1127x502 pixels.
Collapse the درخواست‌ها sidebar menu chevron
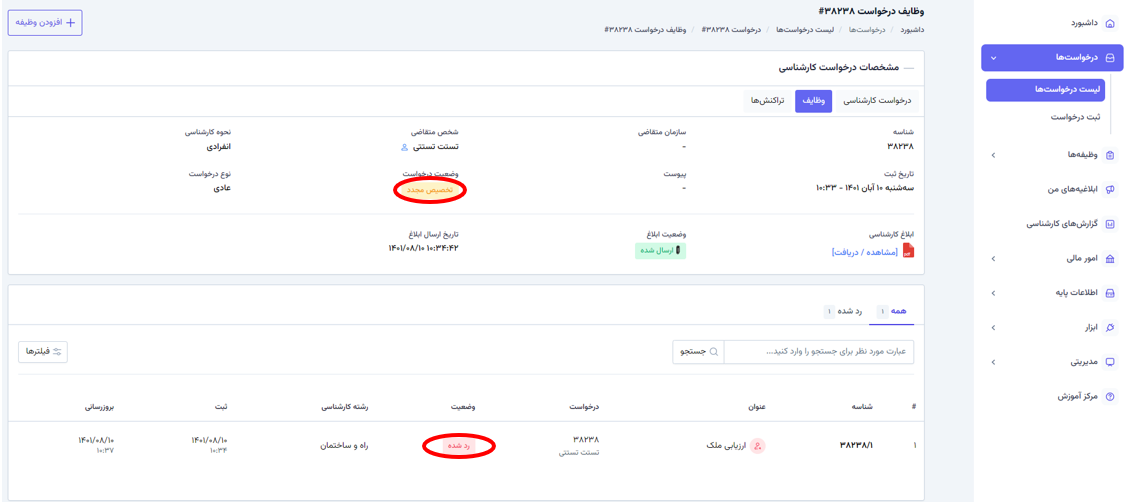(x=993, y=58)
